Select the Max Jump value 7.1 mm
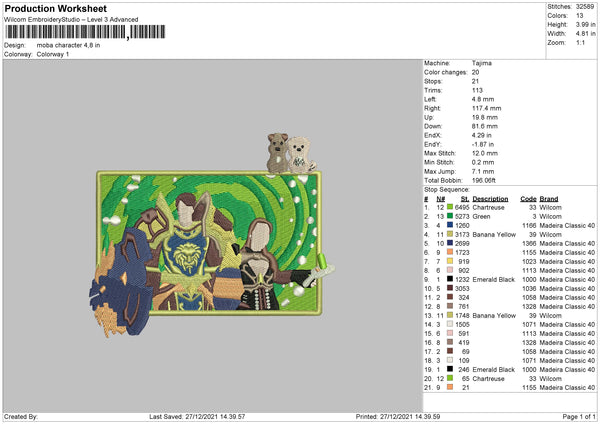 pyautogui.click(x=483, y=171)
